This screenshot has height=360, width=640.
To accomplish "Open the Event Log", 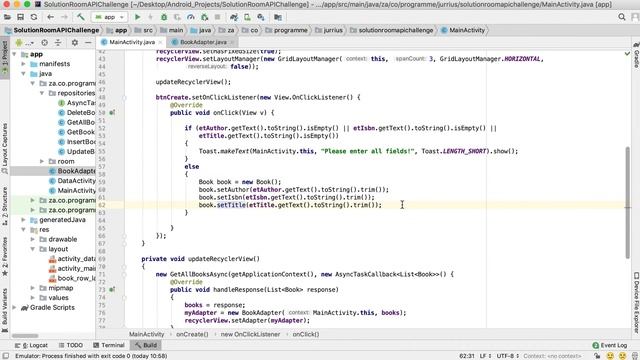I will (x=609, y=345).
